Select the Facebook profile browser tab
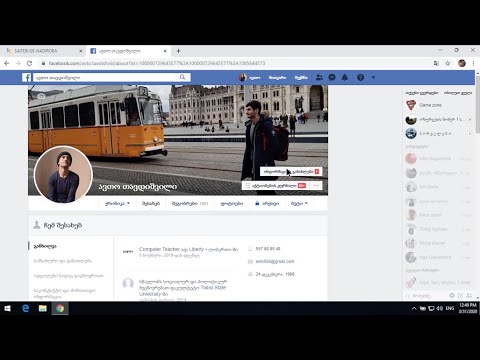Image resolution: width=480 pixels, height=360 pixels. pos(128,51)
